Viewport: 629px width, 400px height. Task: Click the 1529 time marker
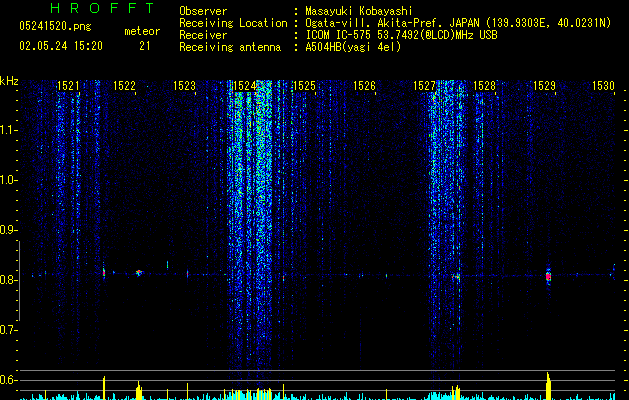[544, 86]
